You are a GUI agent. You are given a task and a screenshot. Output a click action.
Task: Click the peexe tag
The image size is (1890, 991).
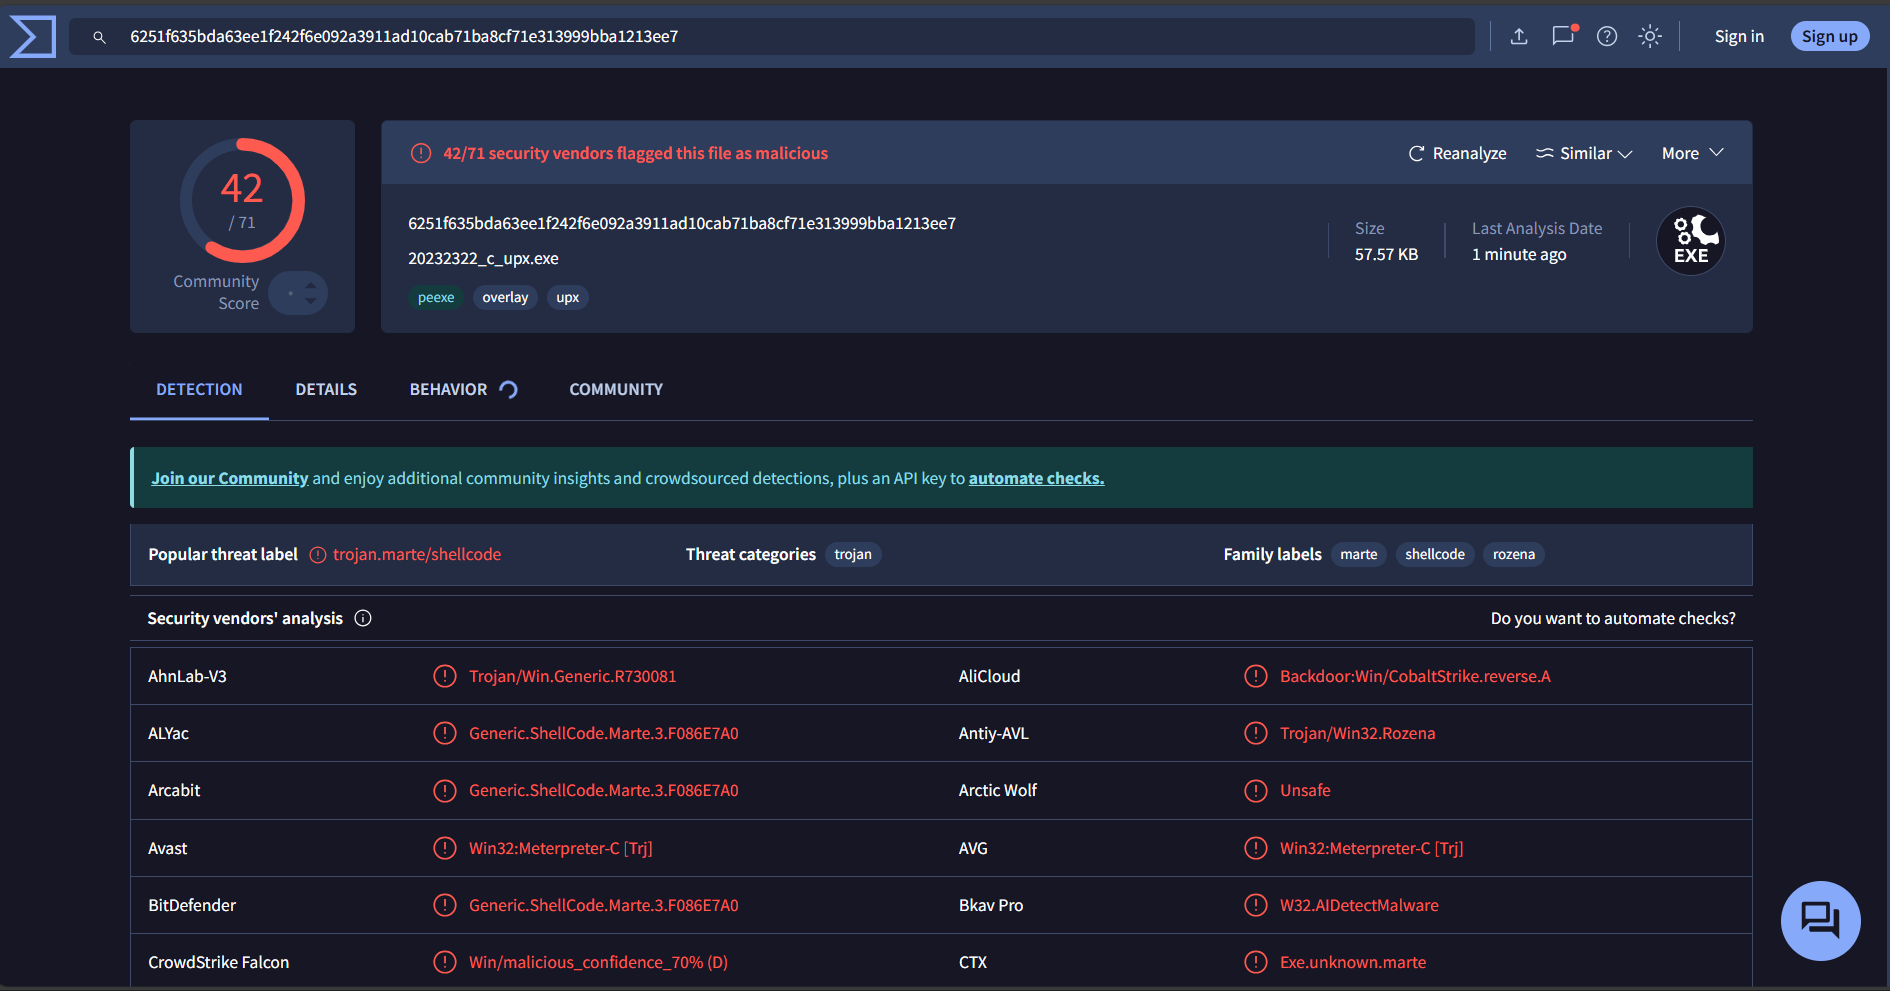click(436, 297)
